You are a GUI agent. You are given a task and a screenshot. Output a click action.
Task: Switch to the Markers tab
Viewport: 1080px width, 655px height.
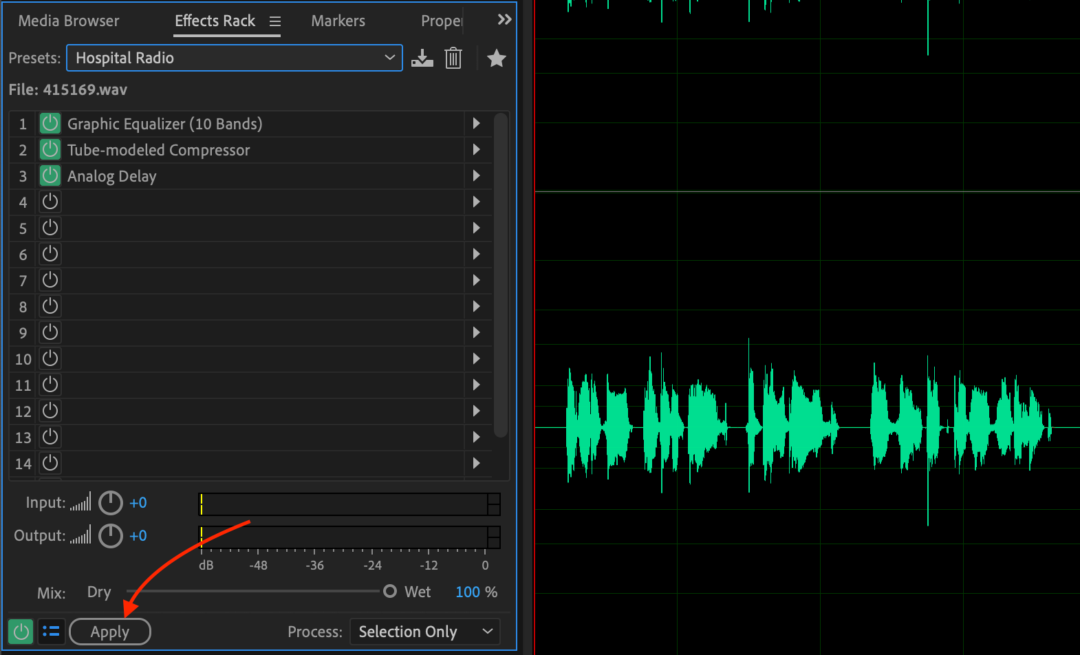[338, 20]
